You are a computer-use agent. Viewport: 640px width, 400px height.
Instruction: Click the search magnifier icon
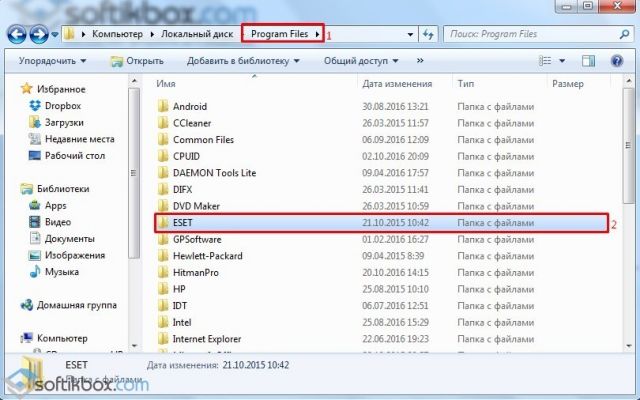coord(624,34)
